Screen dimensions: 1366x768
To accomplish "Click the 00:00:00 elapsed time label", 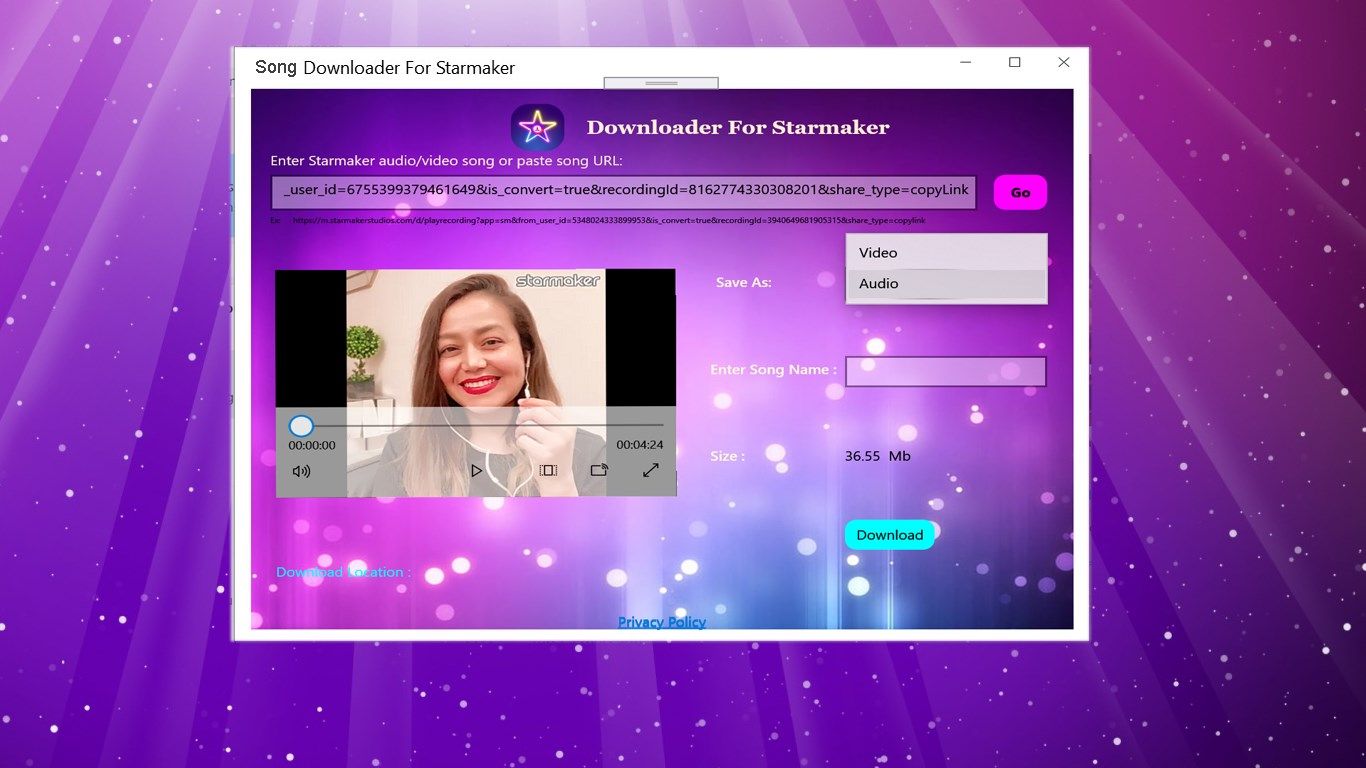I will tap(312, 445).
